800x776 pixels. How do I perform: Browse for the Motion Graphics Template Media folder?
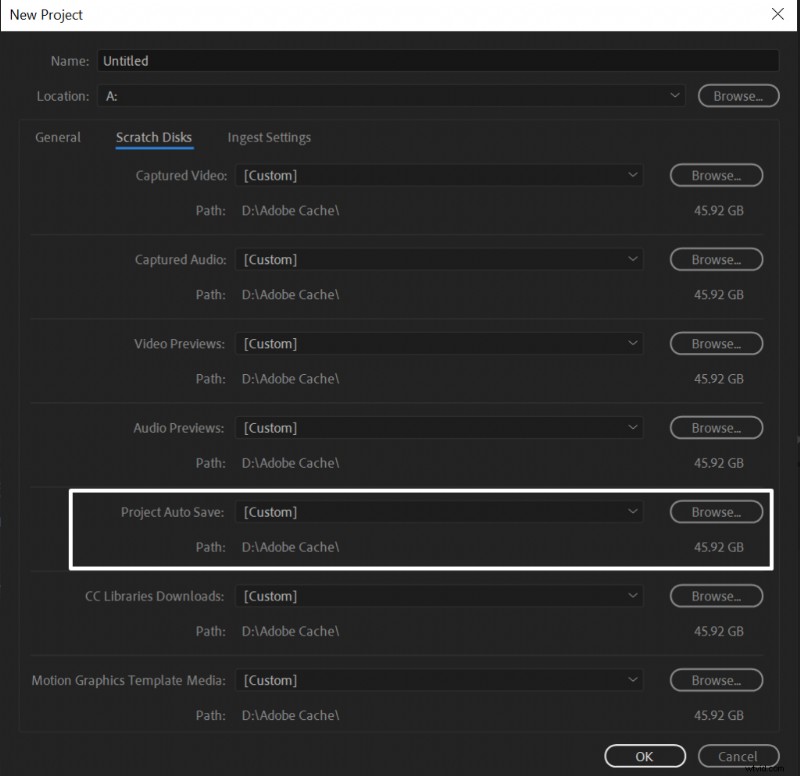point(715,680)
